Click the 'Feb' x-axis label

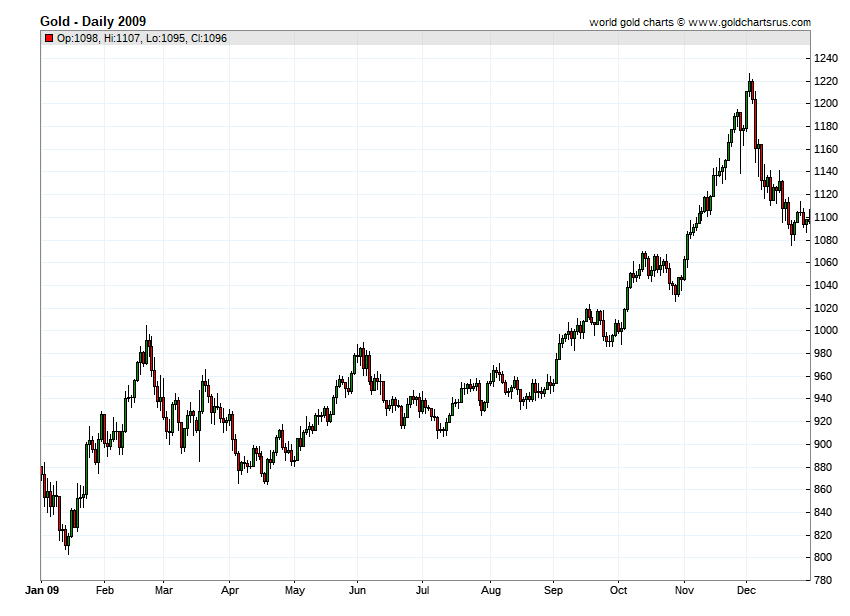tap(105, 590)
